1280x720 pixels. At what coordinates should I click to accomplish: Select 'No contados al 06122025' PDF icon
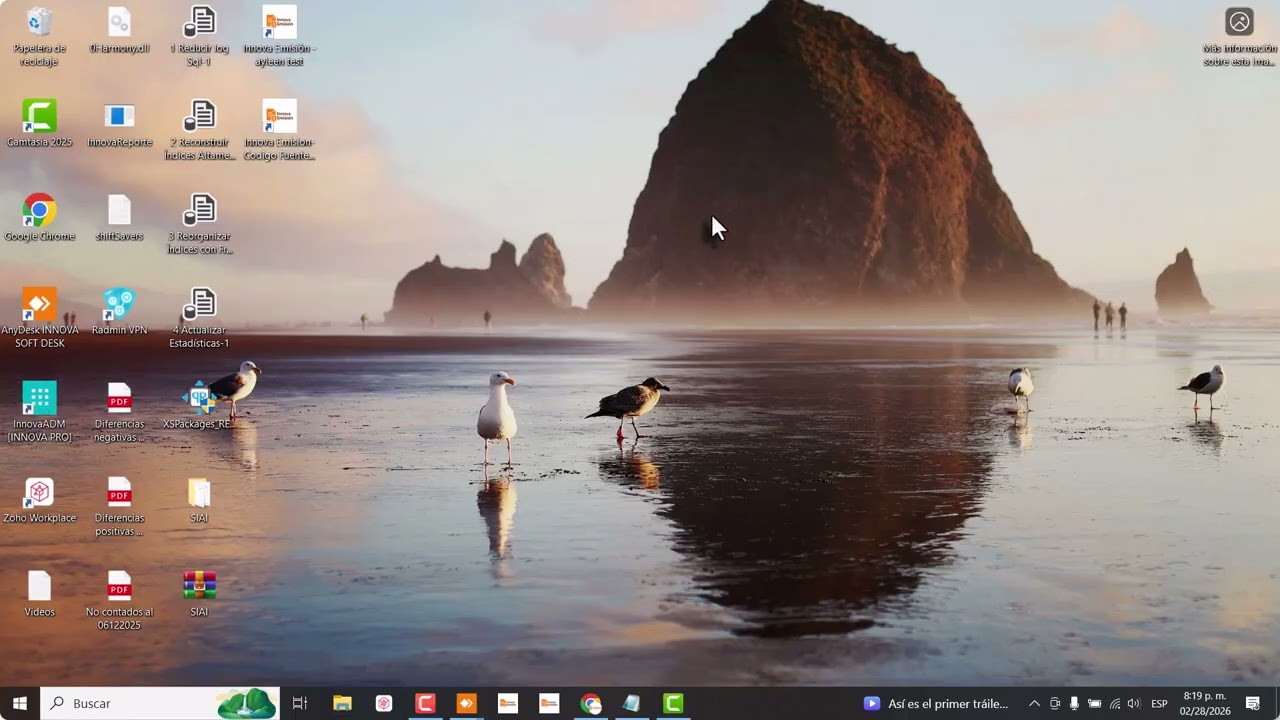[x=119, y=600]
